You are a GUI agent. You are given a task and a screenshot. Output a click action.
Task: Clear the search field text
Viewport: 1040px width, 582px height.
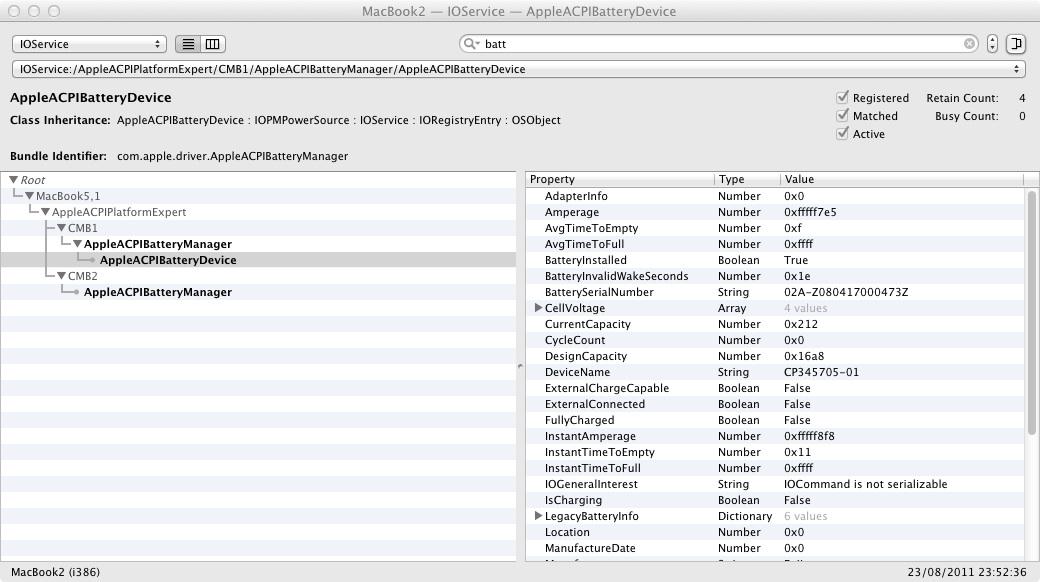(x=969, y=44)
